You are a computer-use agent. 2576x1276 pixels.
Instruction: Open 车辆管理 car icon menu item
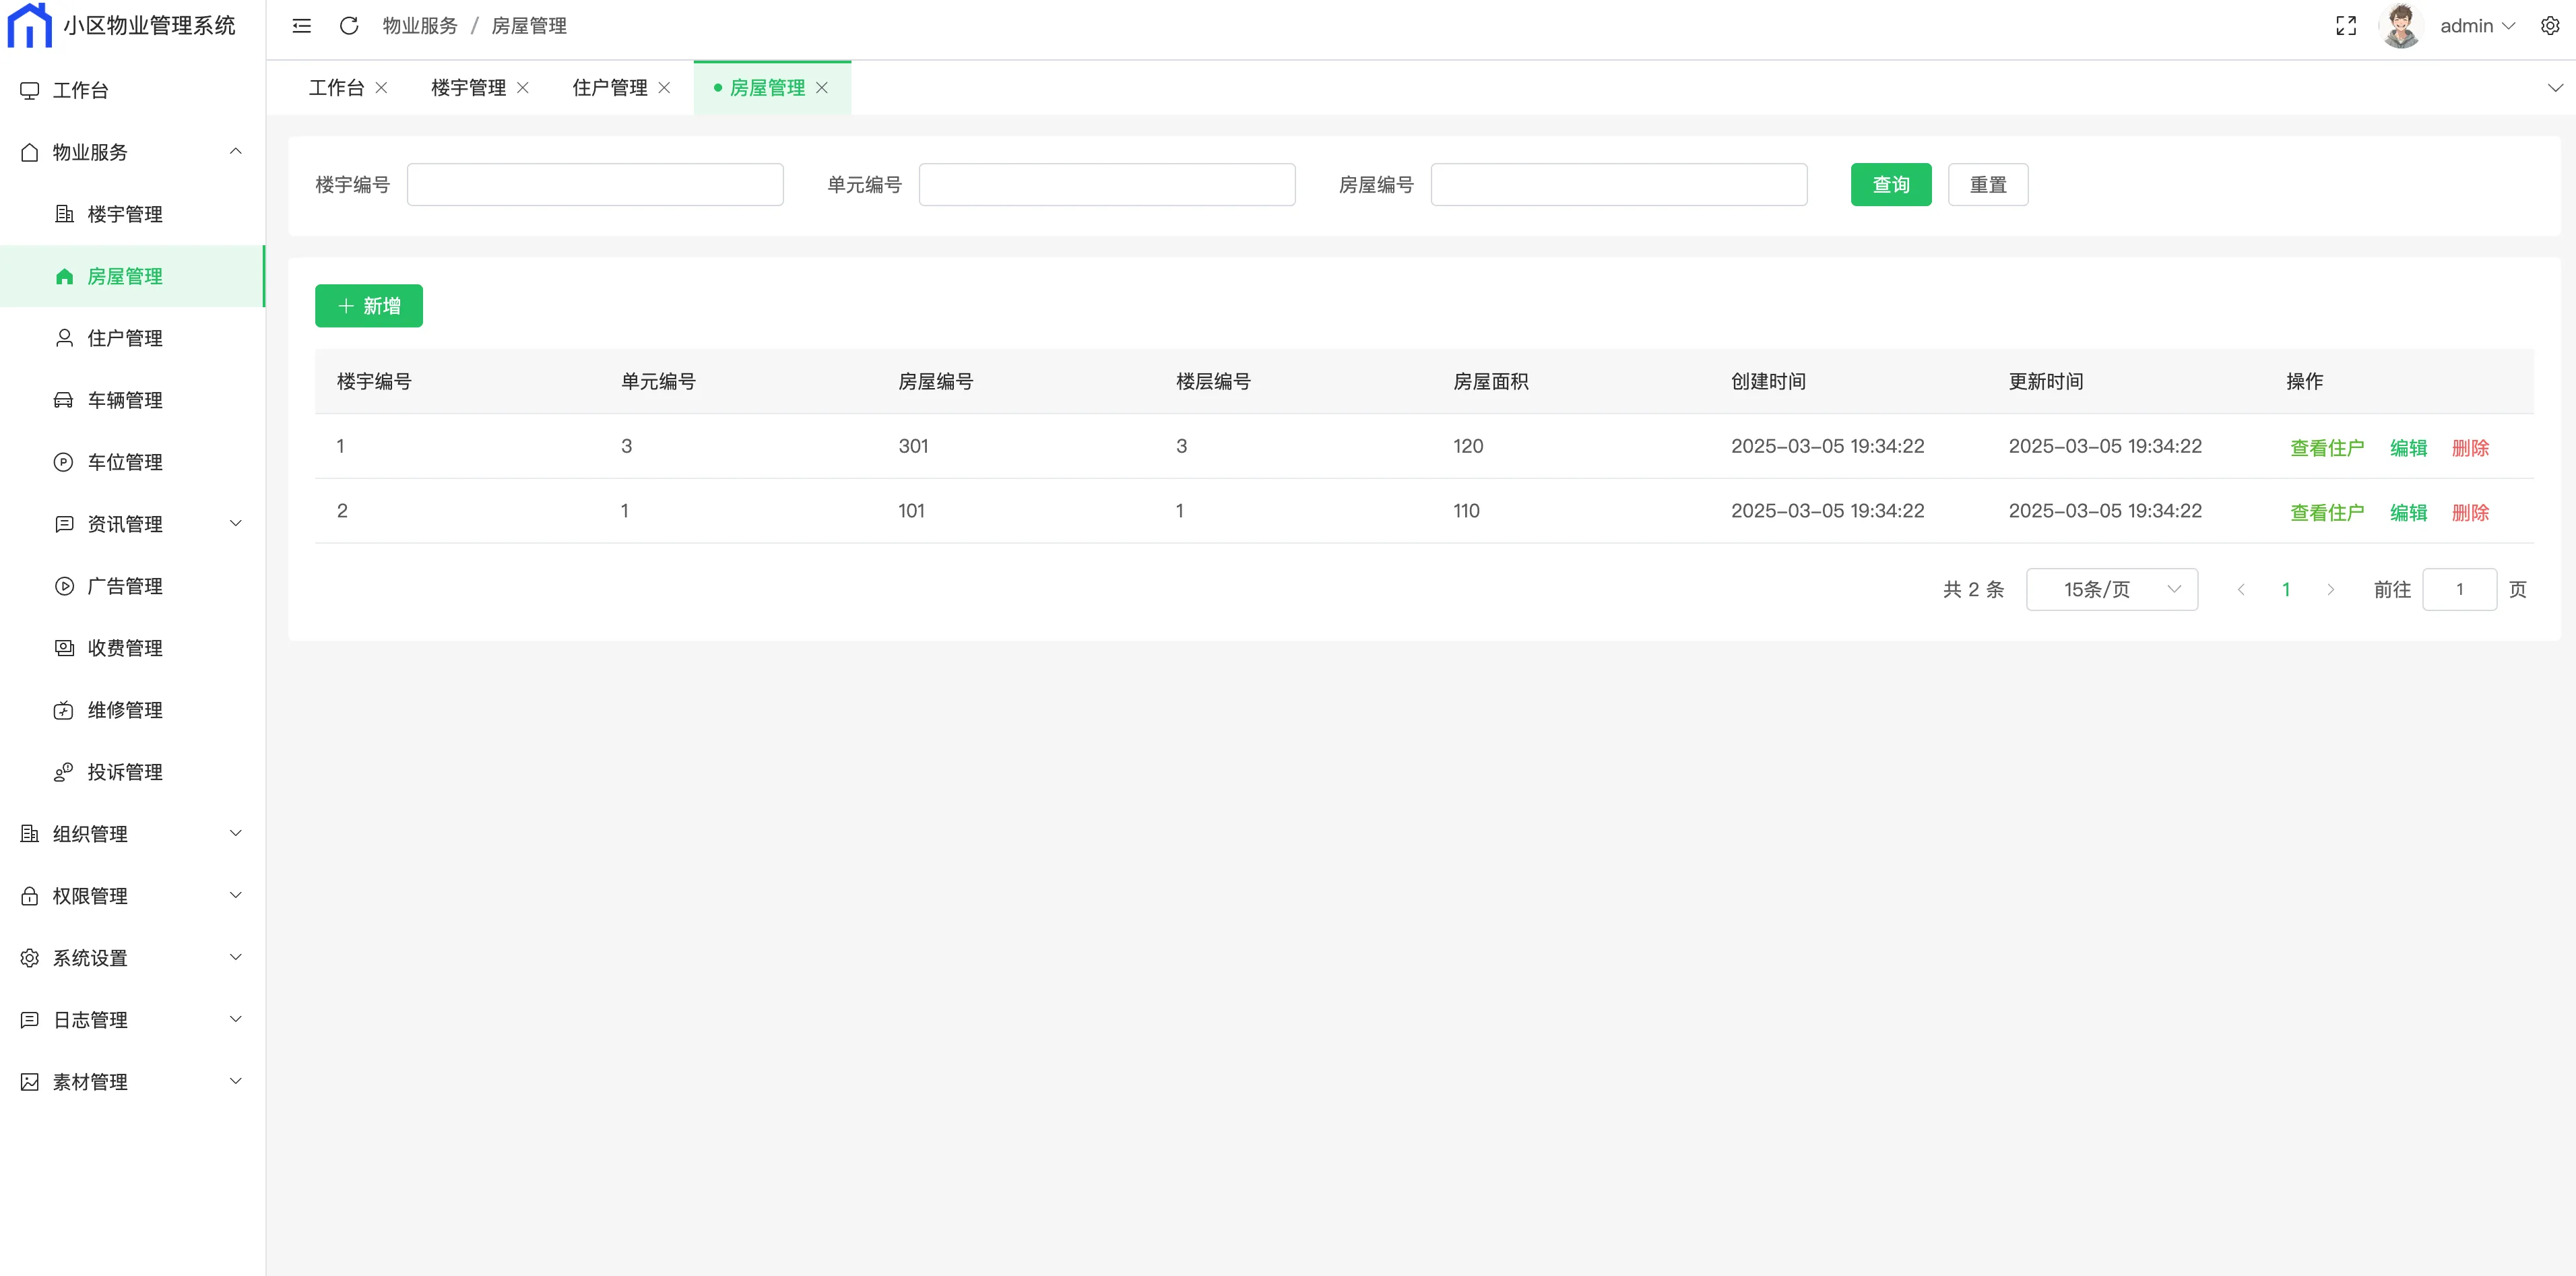(x=124, y=400)
